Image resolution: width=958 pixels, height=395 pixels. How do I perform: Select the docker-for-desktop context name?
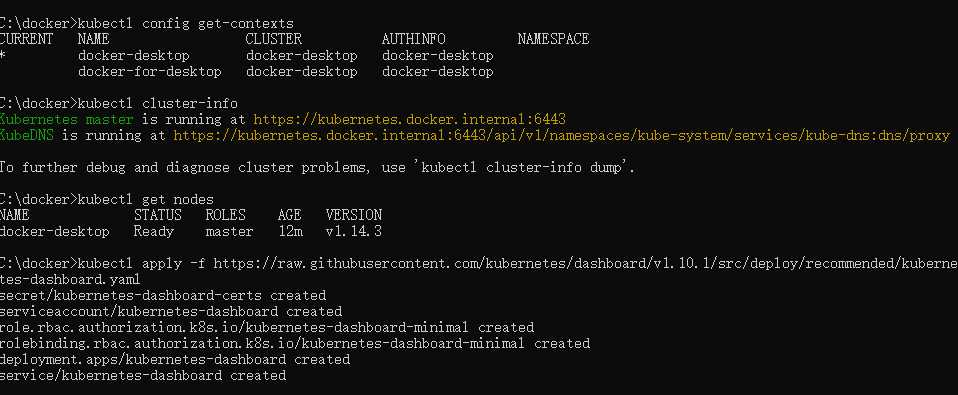(x=150, y=71)
